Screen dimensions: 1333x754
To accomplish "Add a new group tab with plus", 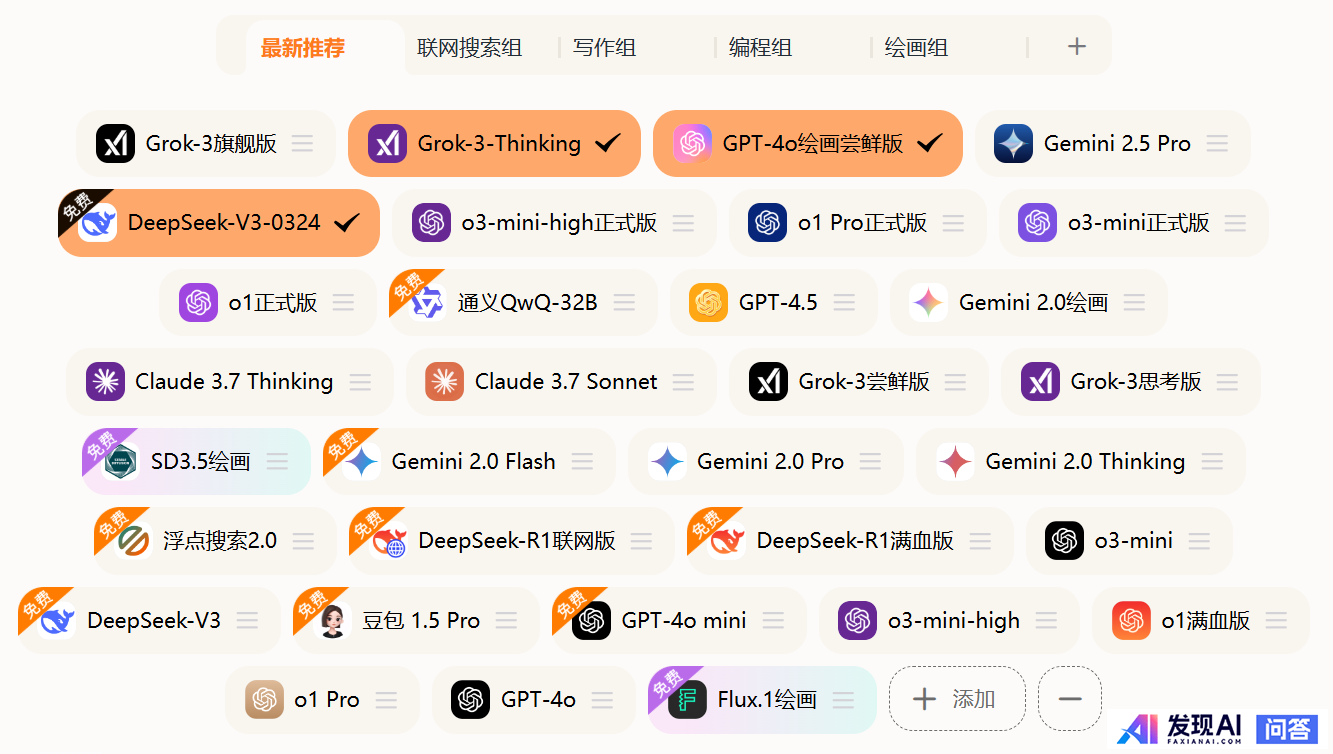I will [1076, 46].
